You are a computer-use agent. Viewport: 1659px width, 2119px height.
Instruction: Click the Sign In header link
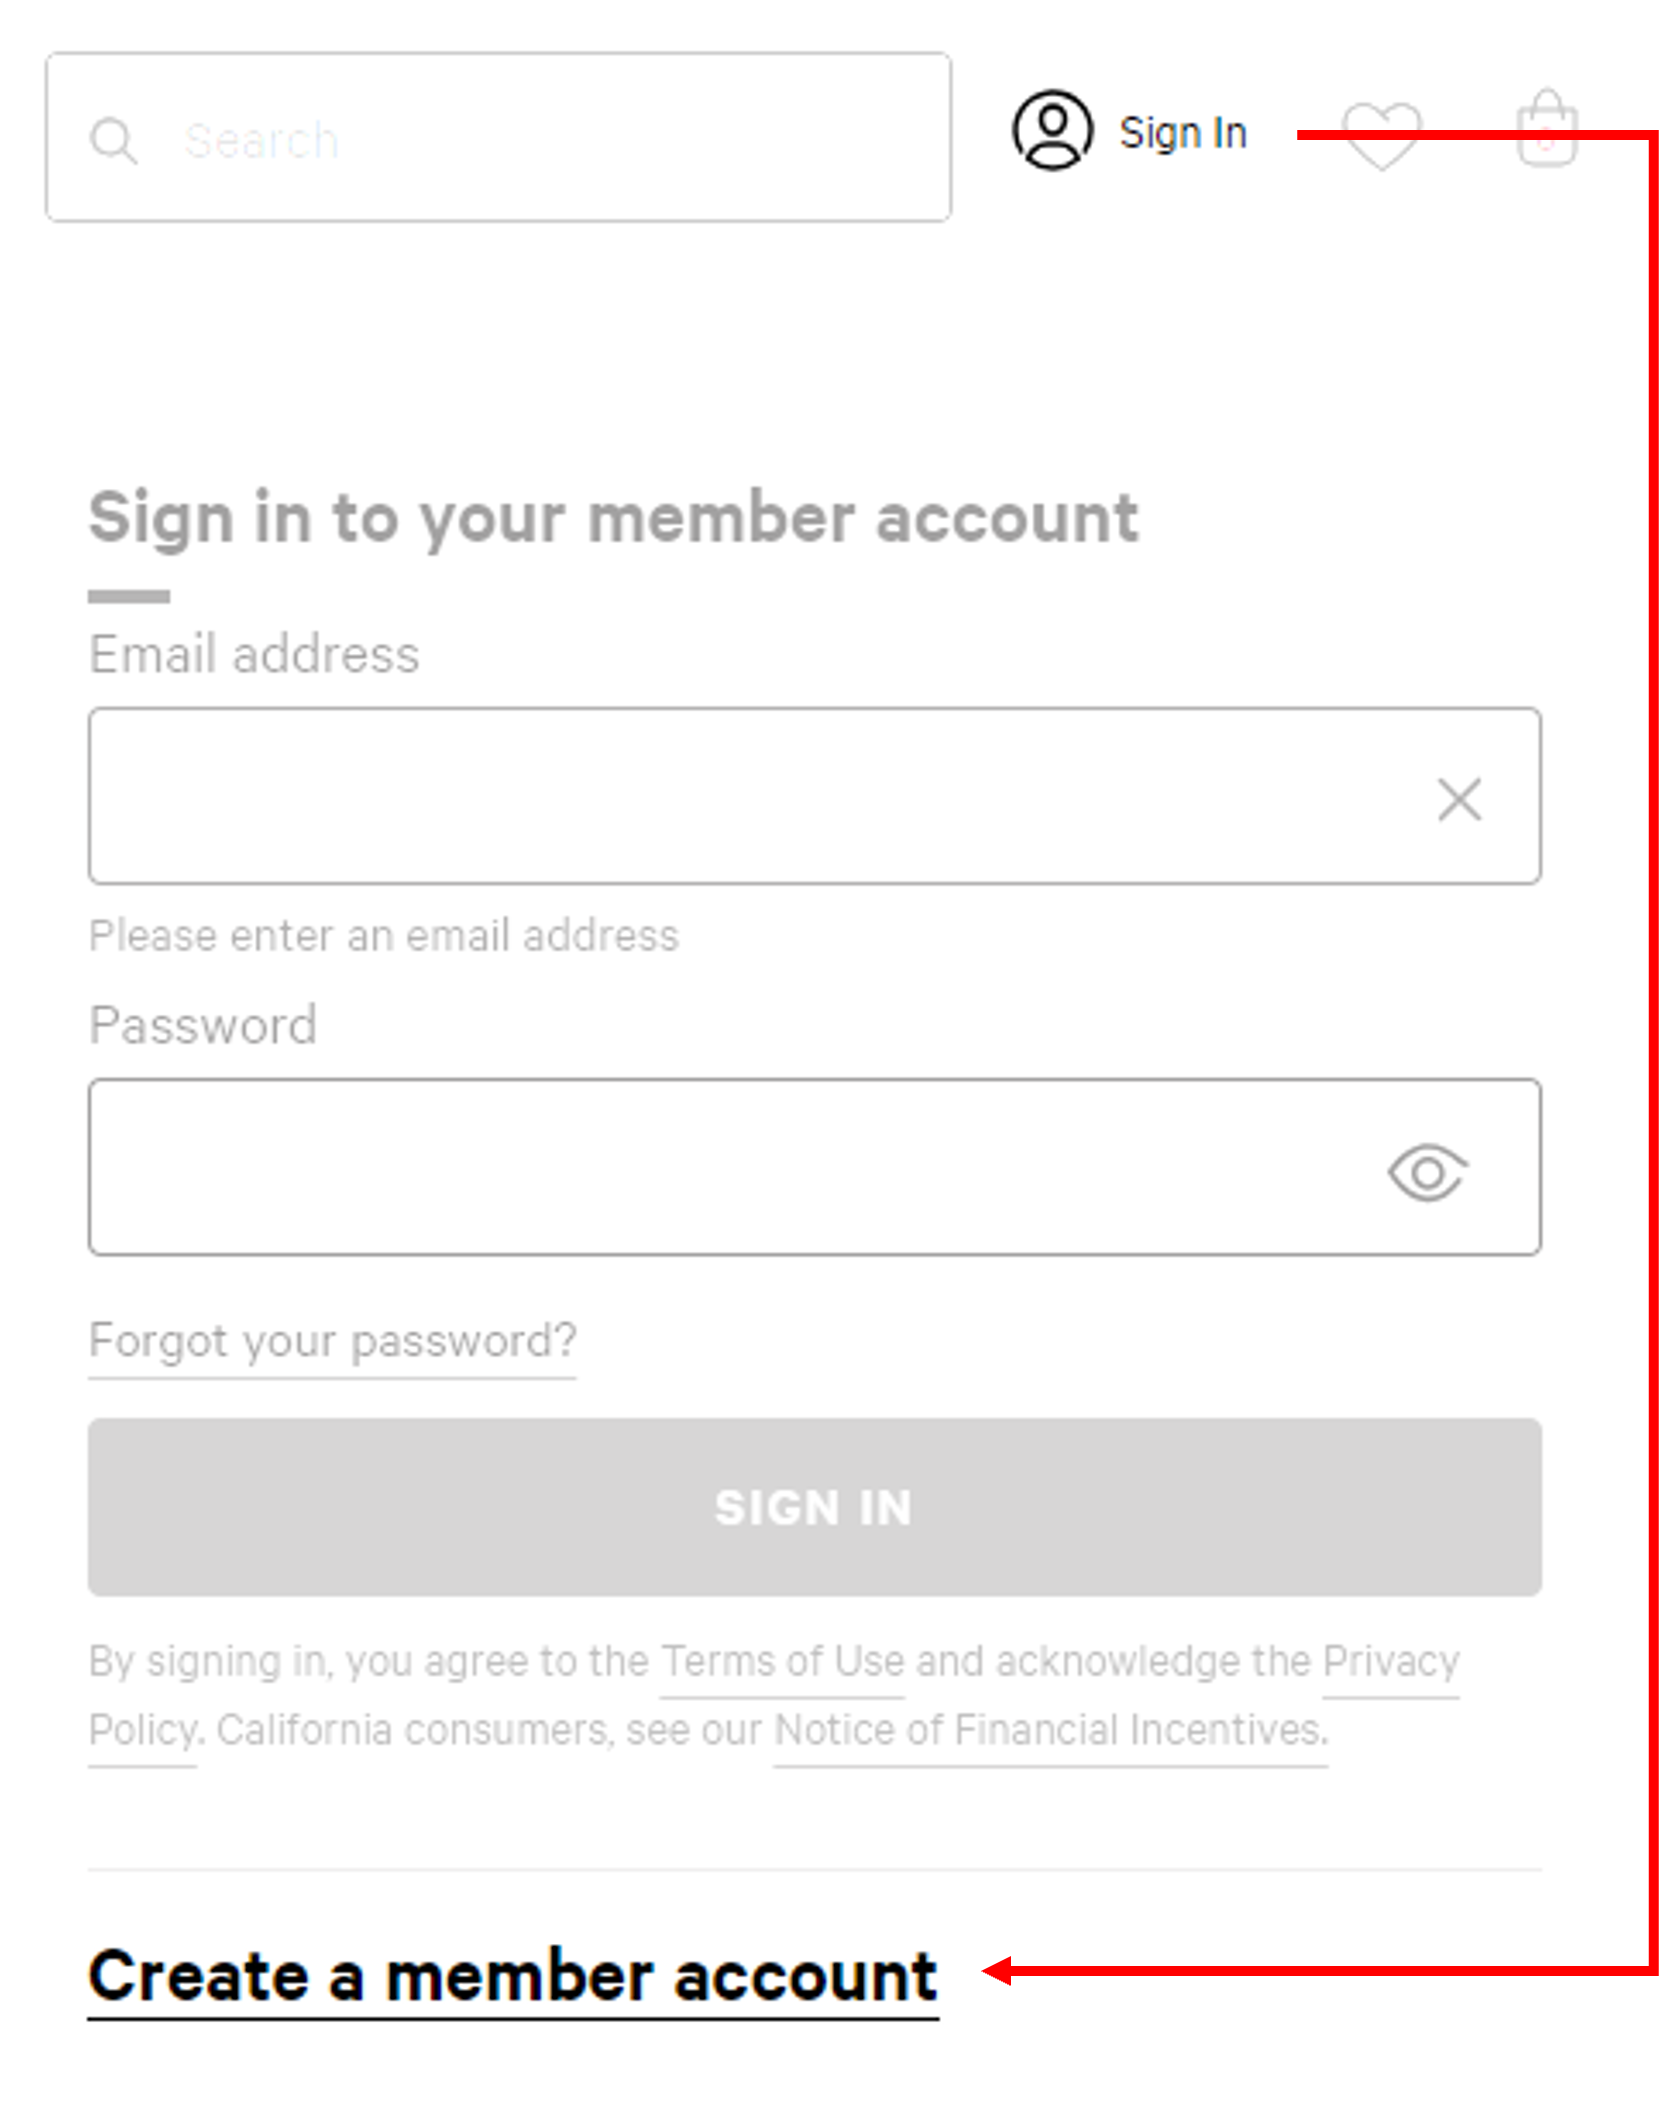[x=1183, y=133]
